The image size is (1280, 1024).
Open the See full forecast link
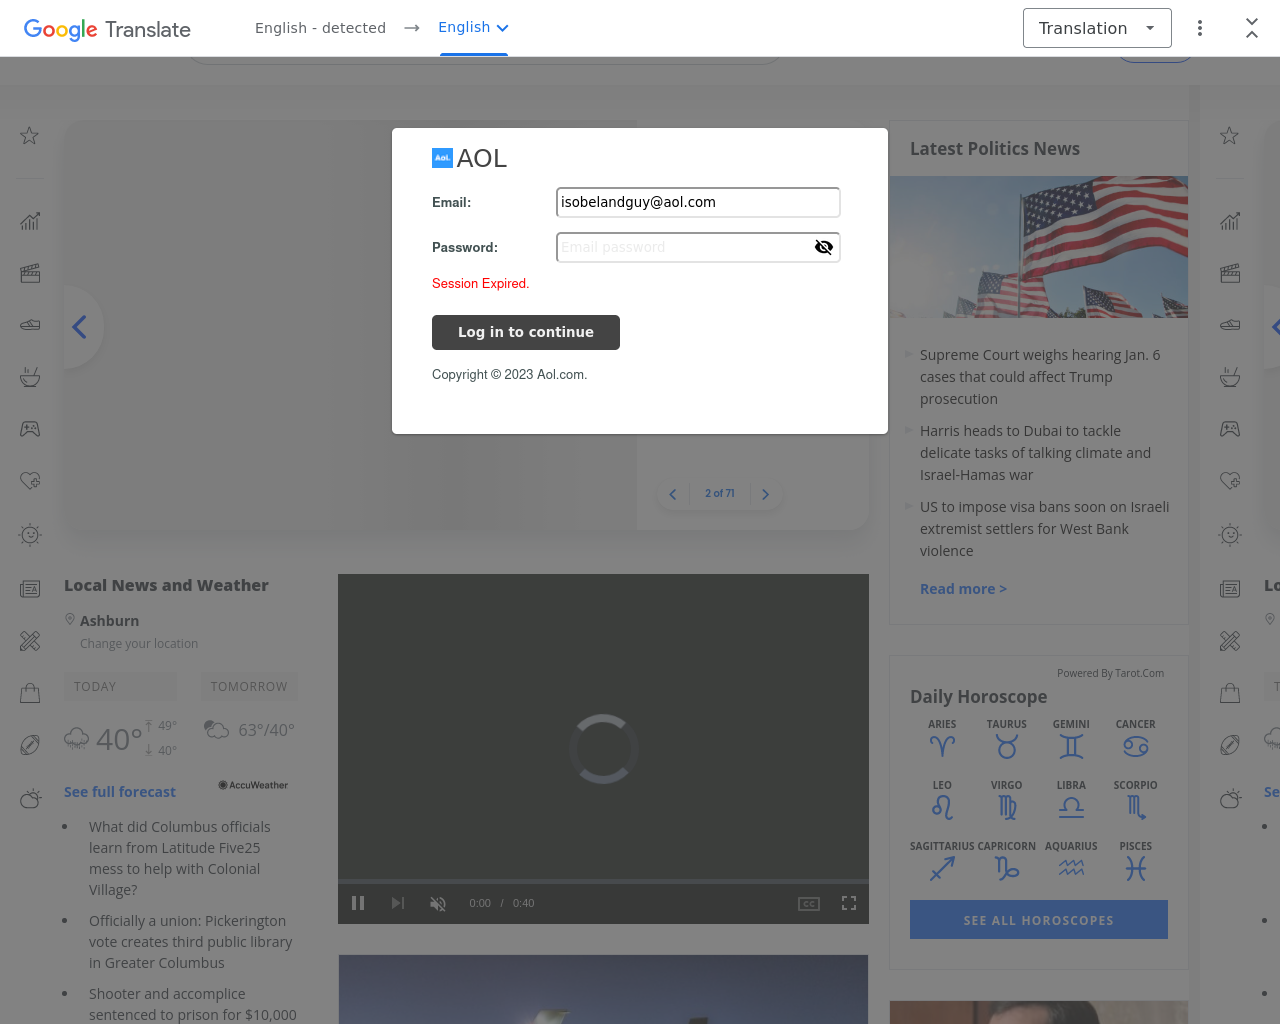pyautogui.click(x=120, y=792)
